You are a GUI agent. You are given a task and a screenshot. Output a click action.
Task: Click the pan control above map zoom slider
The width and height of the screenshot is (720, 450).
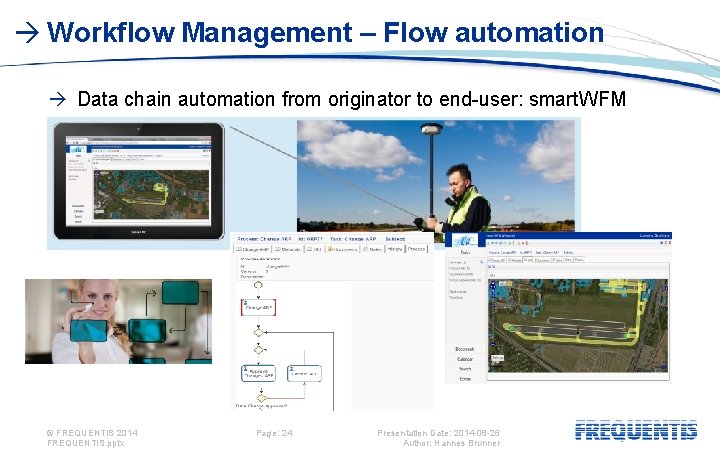pos(493,286)
